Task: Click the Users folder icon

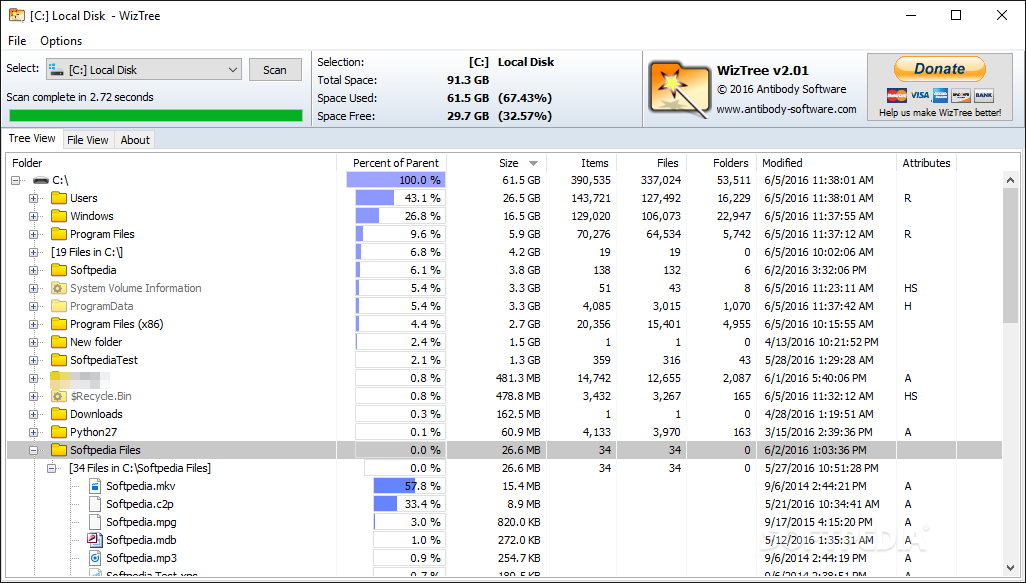Action: coord(59,198)
